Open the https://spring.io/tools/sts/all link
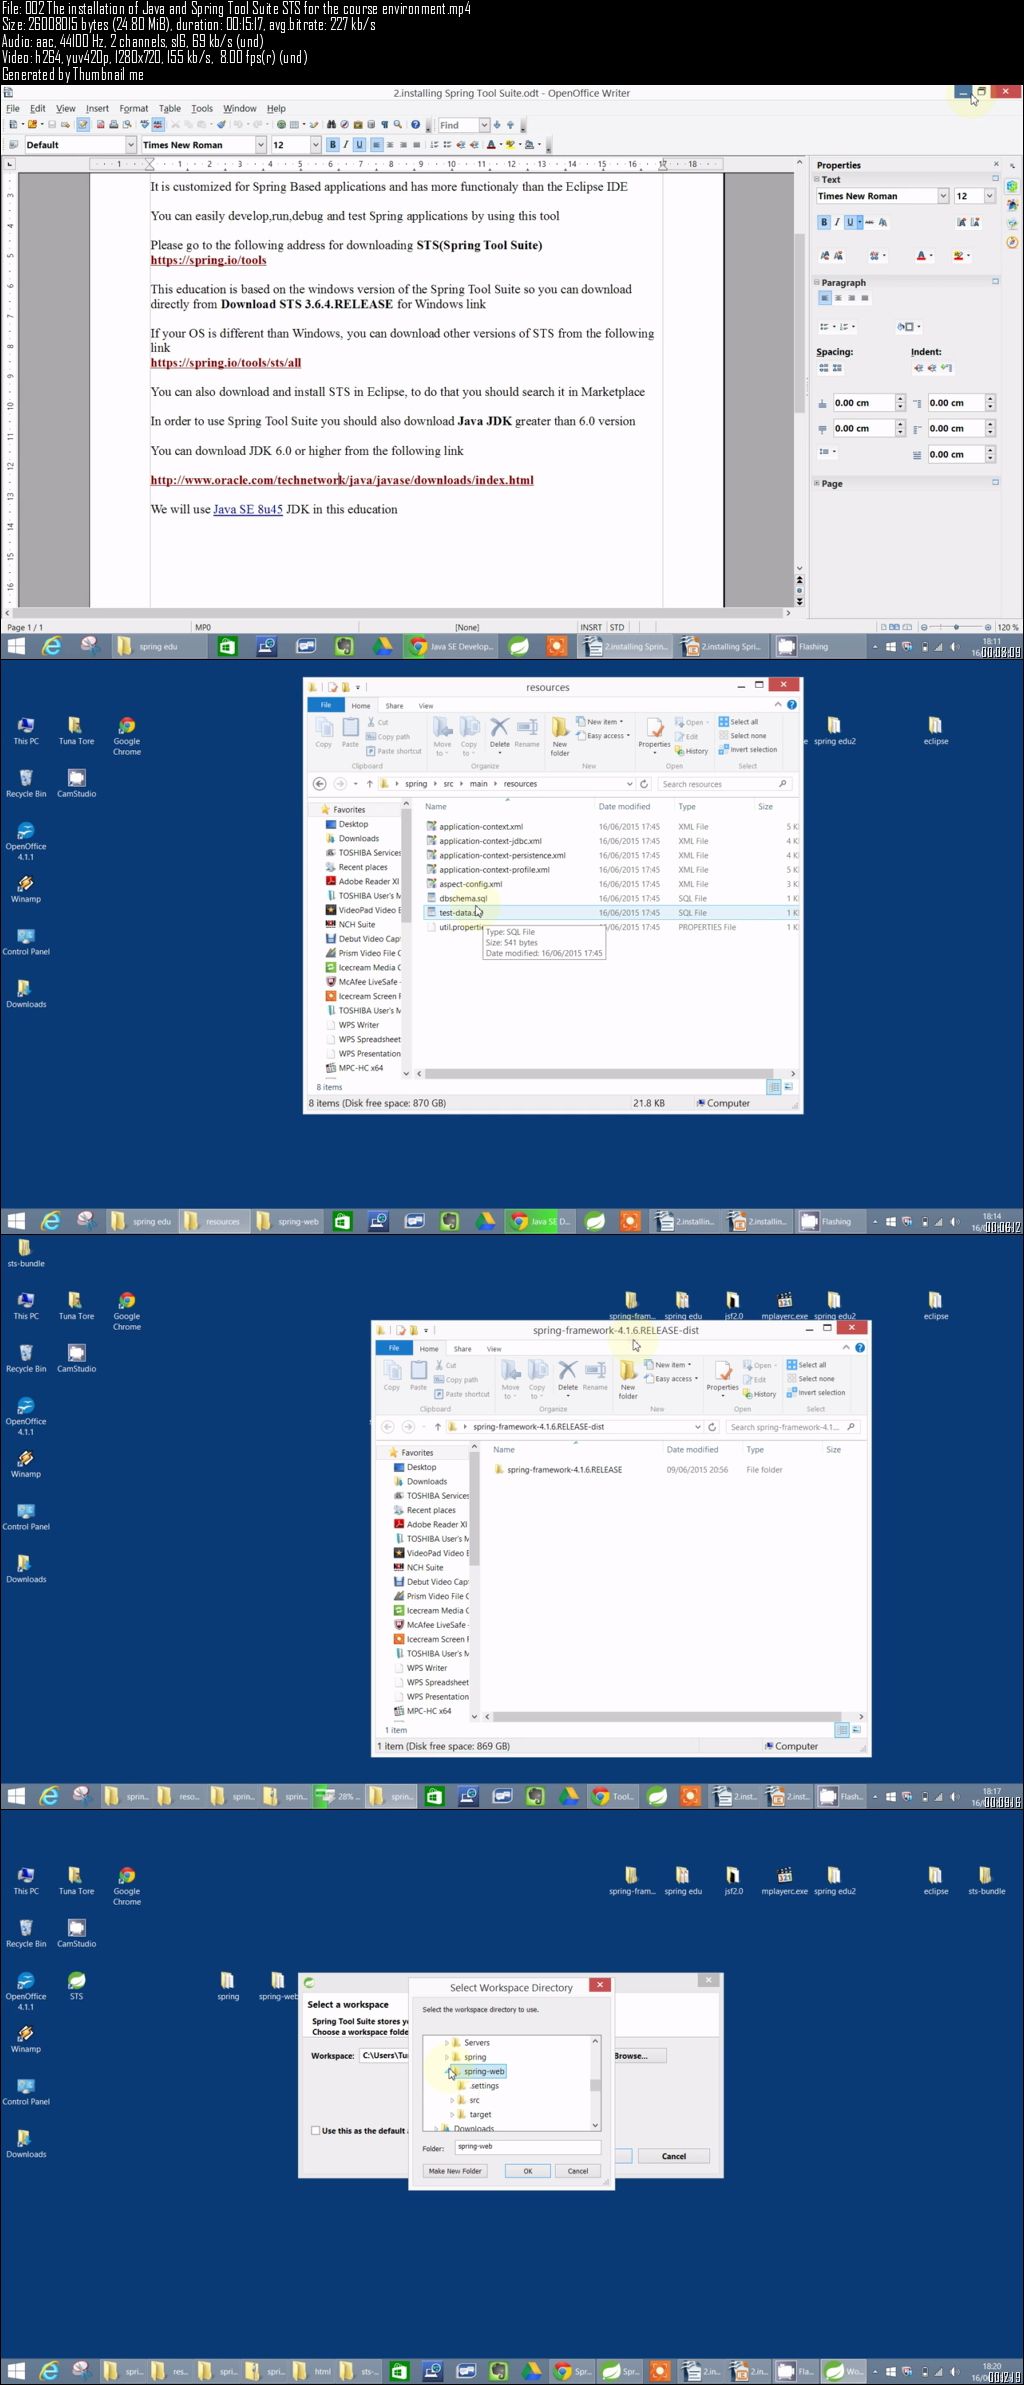 pos(226,362)
